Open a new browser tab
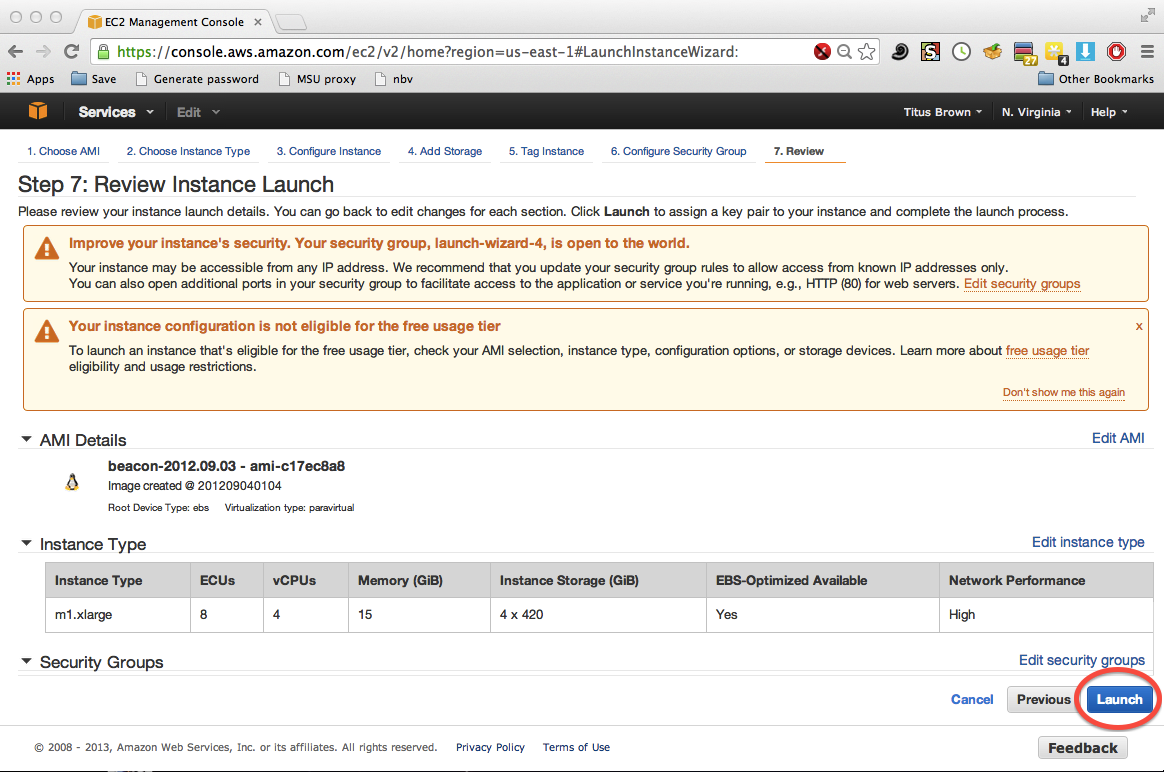The width and height of the screenshot is (1164, 772). [x=291, y=22]
